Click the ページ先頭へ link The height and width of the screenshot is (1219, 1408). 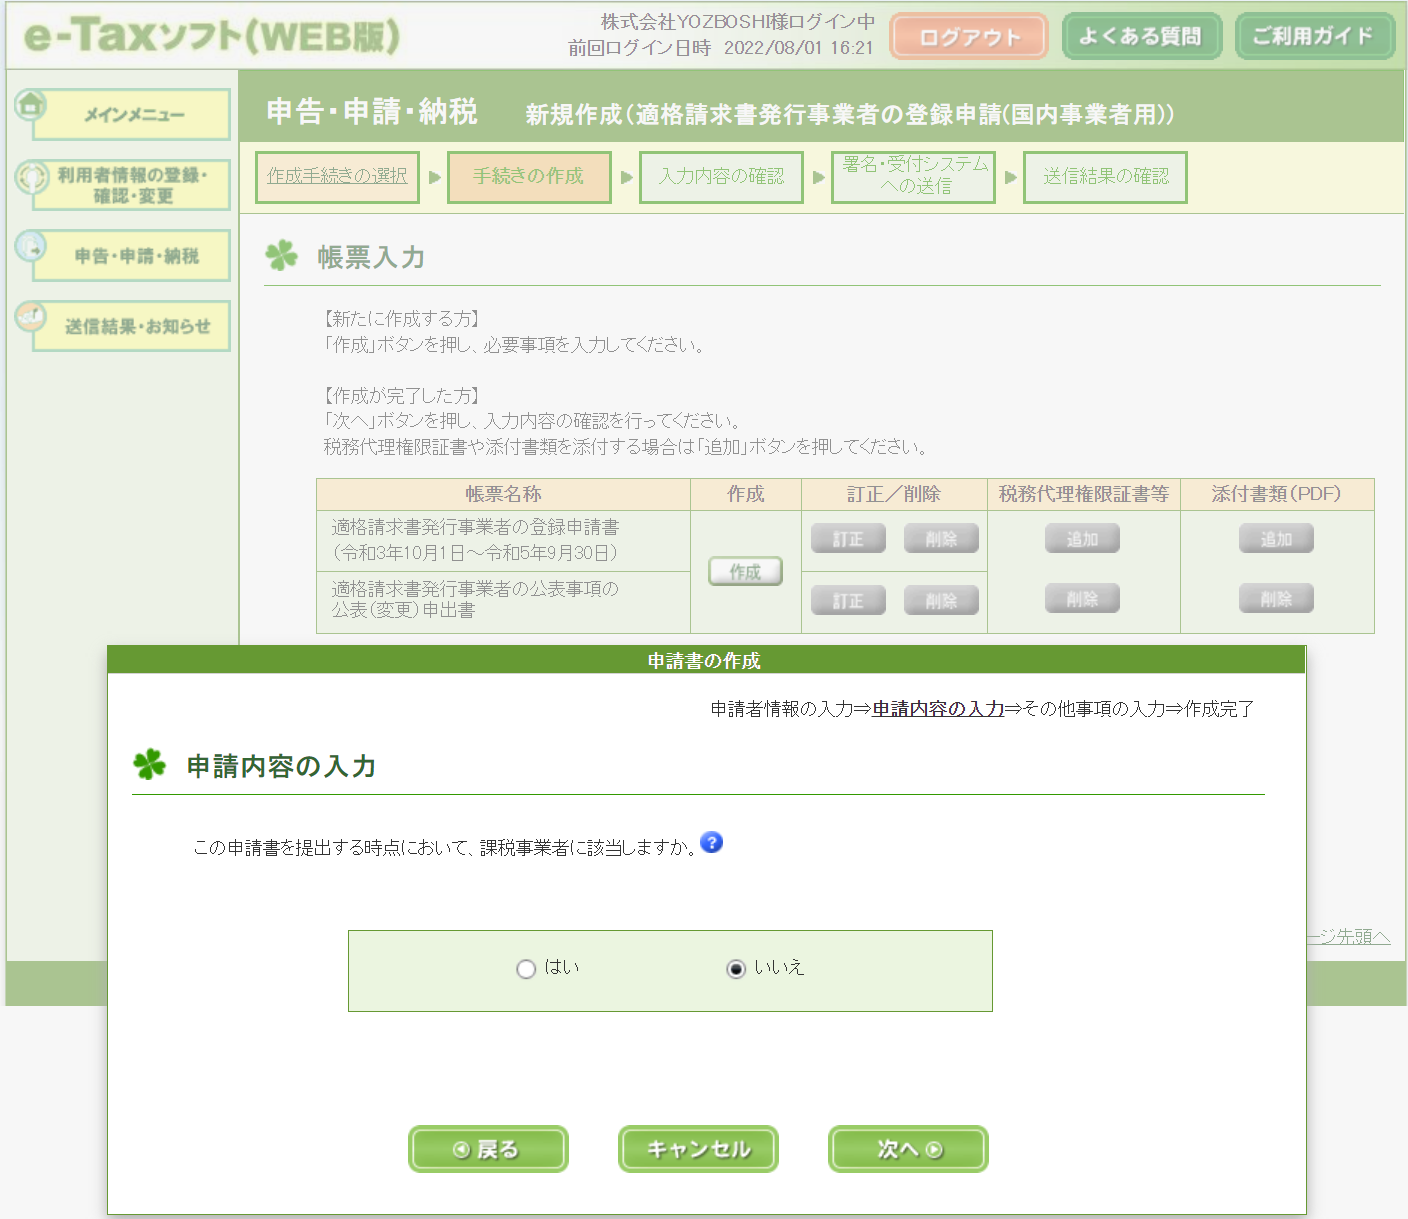pos(1348,936)
